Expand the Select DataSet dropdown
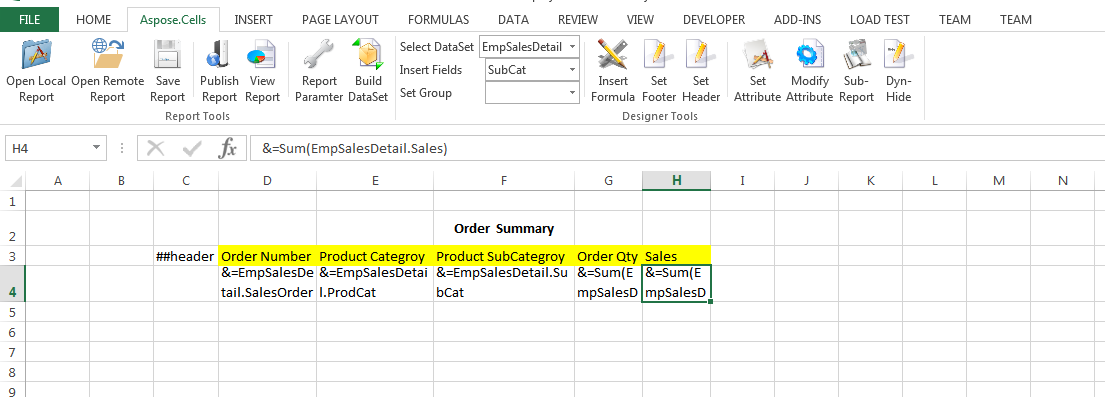Image resolution: width=1105 pixels, height=397 pixels. (x=572, y=47)
